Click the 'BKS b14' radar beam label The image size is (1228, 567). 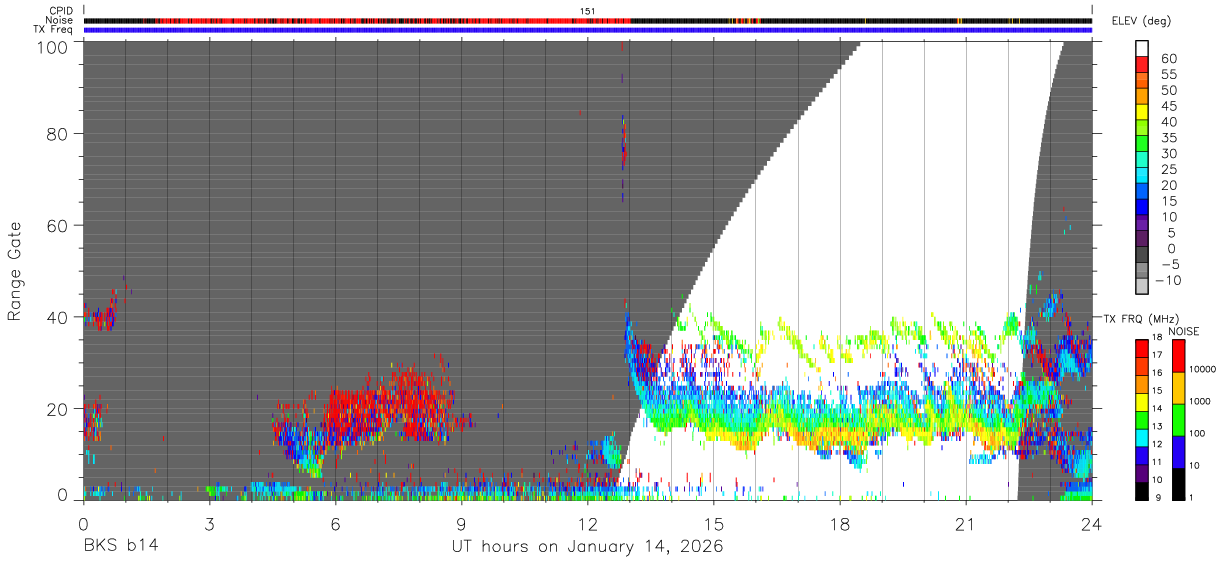click(120, 546)
